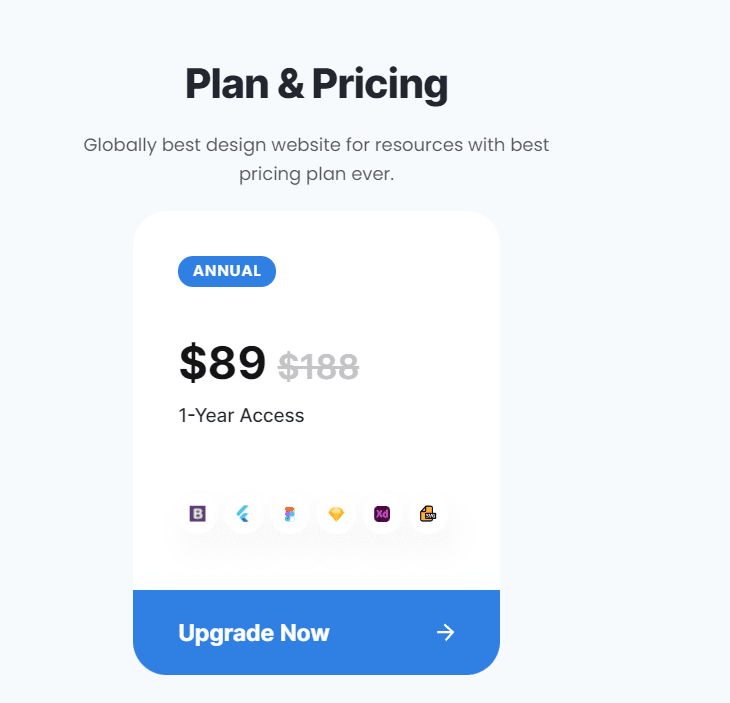
Task: Click the Bootstrap icon
Action: pyautogui.click(x=197, y=514)
